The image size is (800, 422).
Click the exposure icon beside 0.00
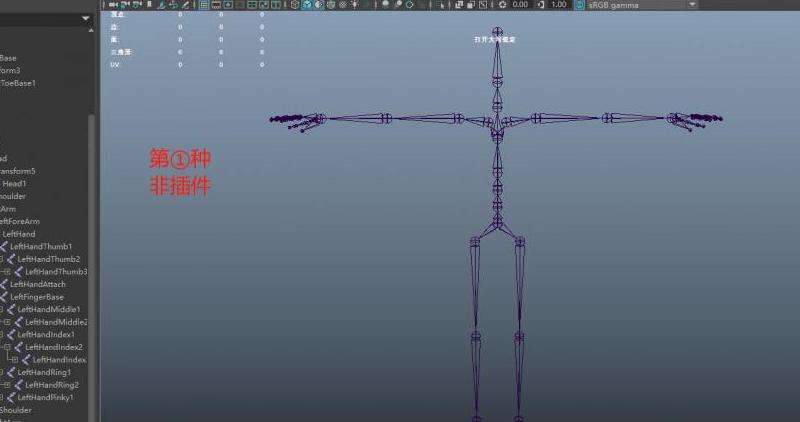503,5
